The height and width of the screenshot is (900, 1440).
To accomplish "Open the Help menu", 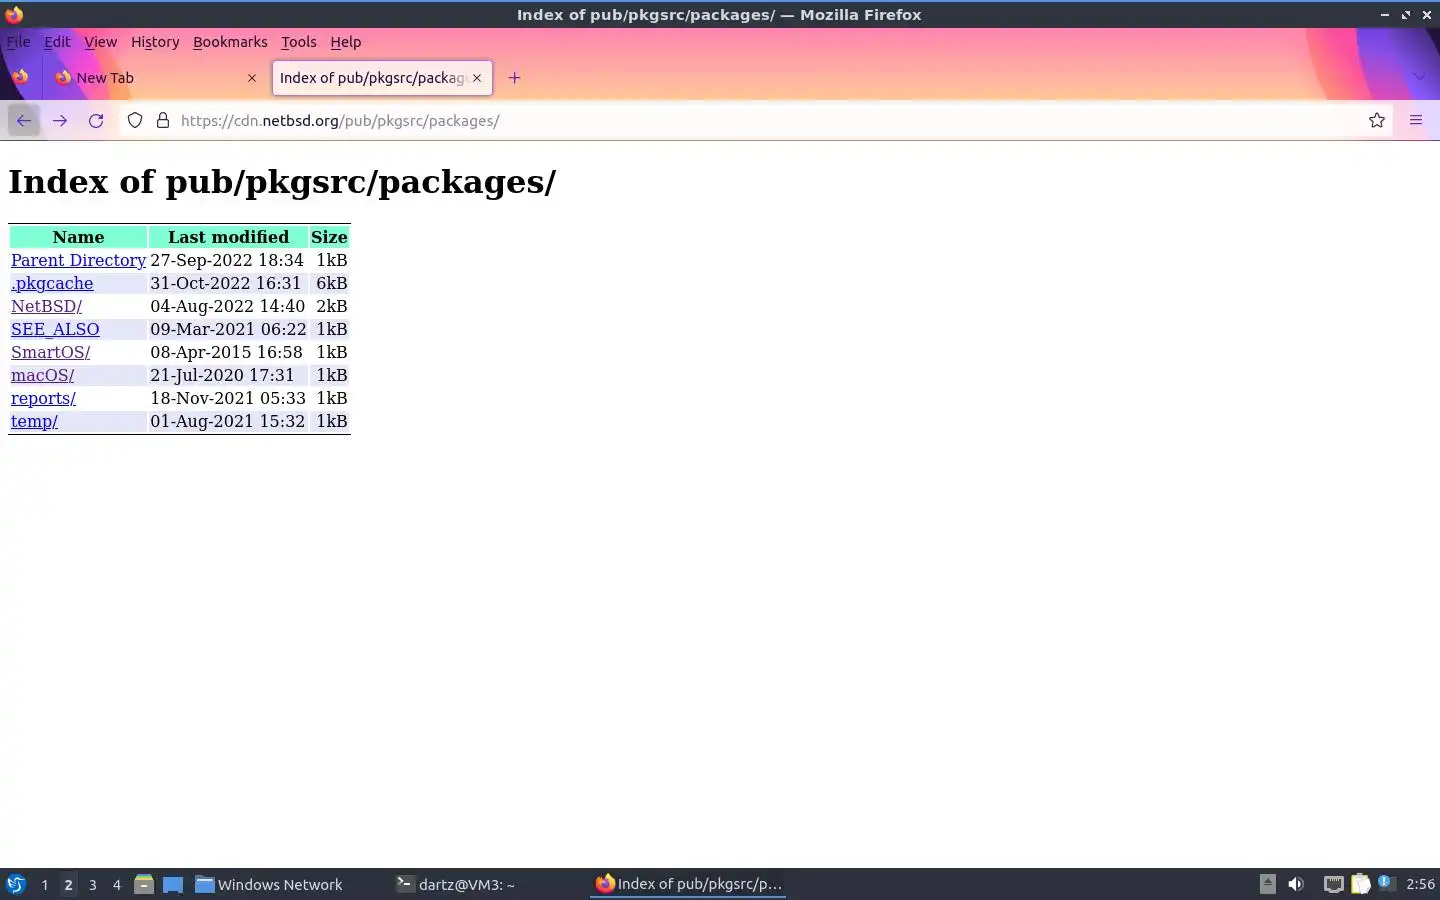I will tap(345, 42).
